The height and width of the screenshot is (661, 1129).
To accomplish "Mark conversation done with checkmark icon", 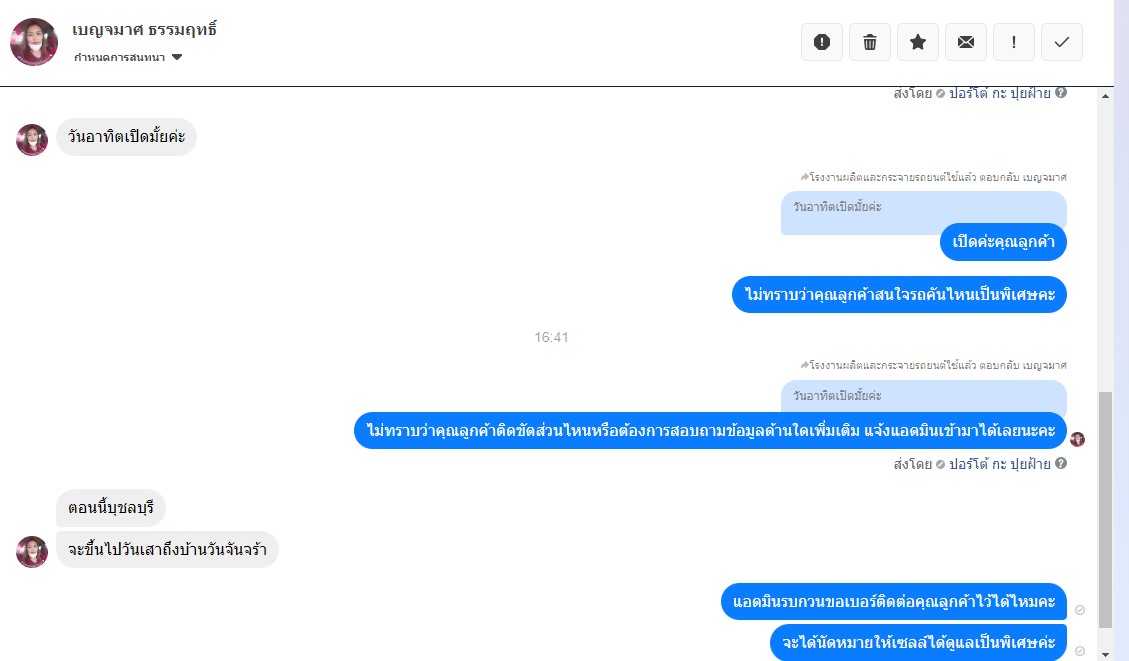I will click(x=1061, y=42).
